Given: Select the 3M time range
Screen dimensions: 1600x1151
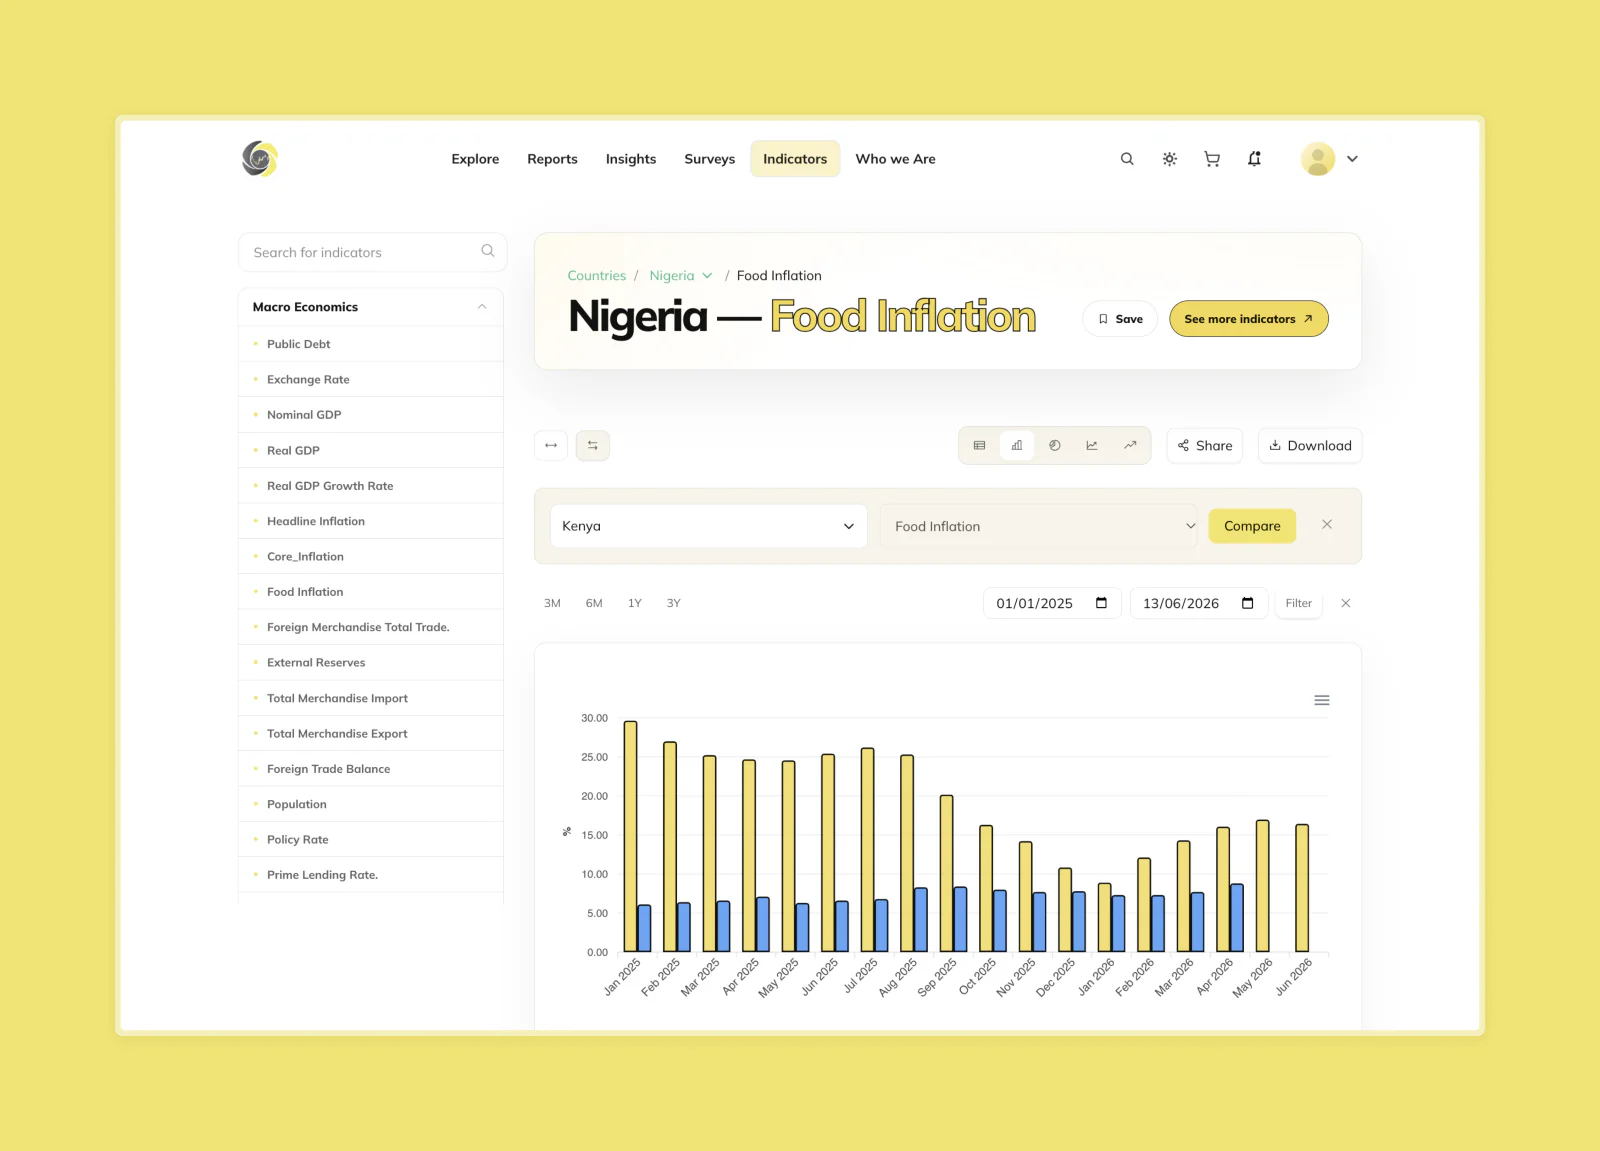Looking at the screenshot, I should coord(552,603).
